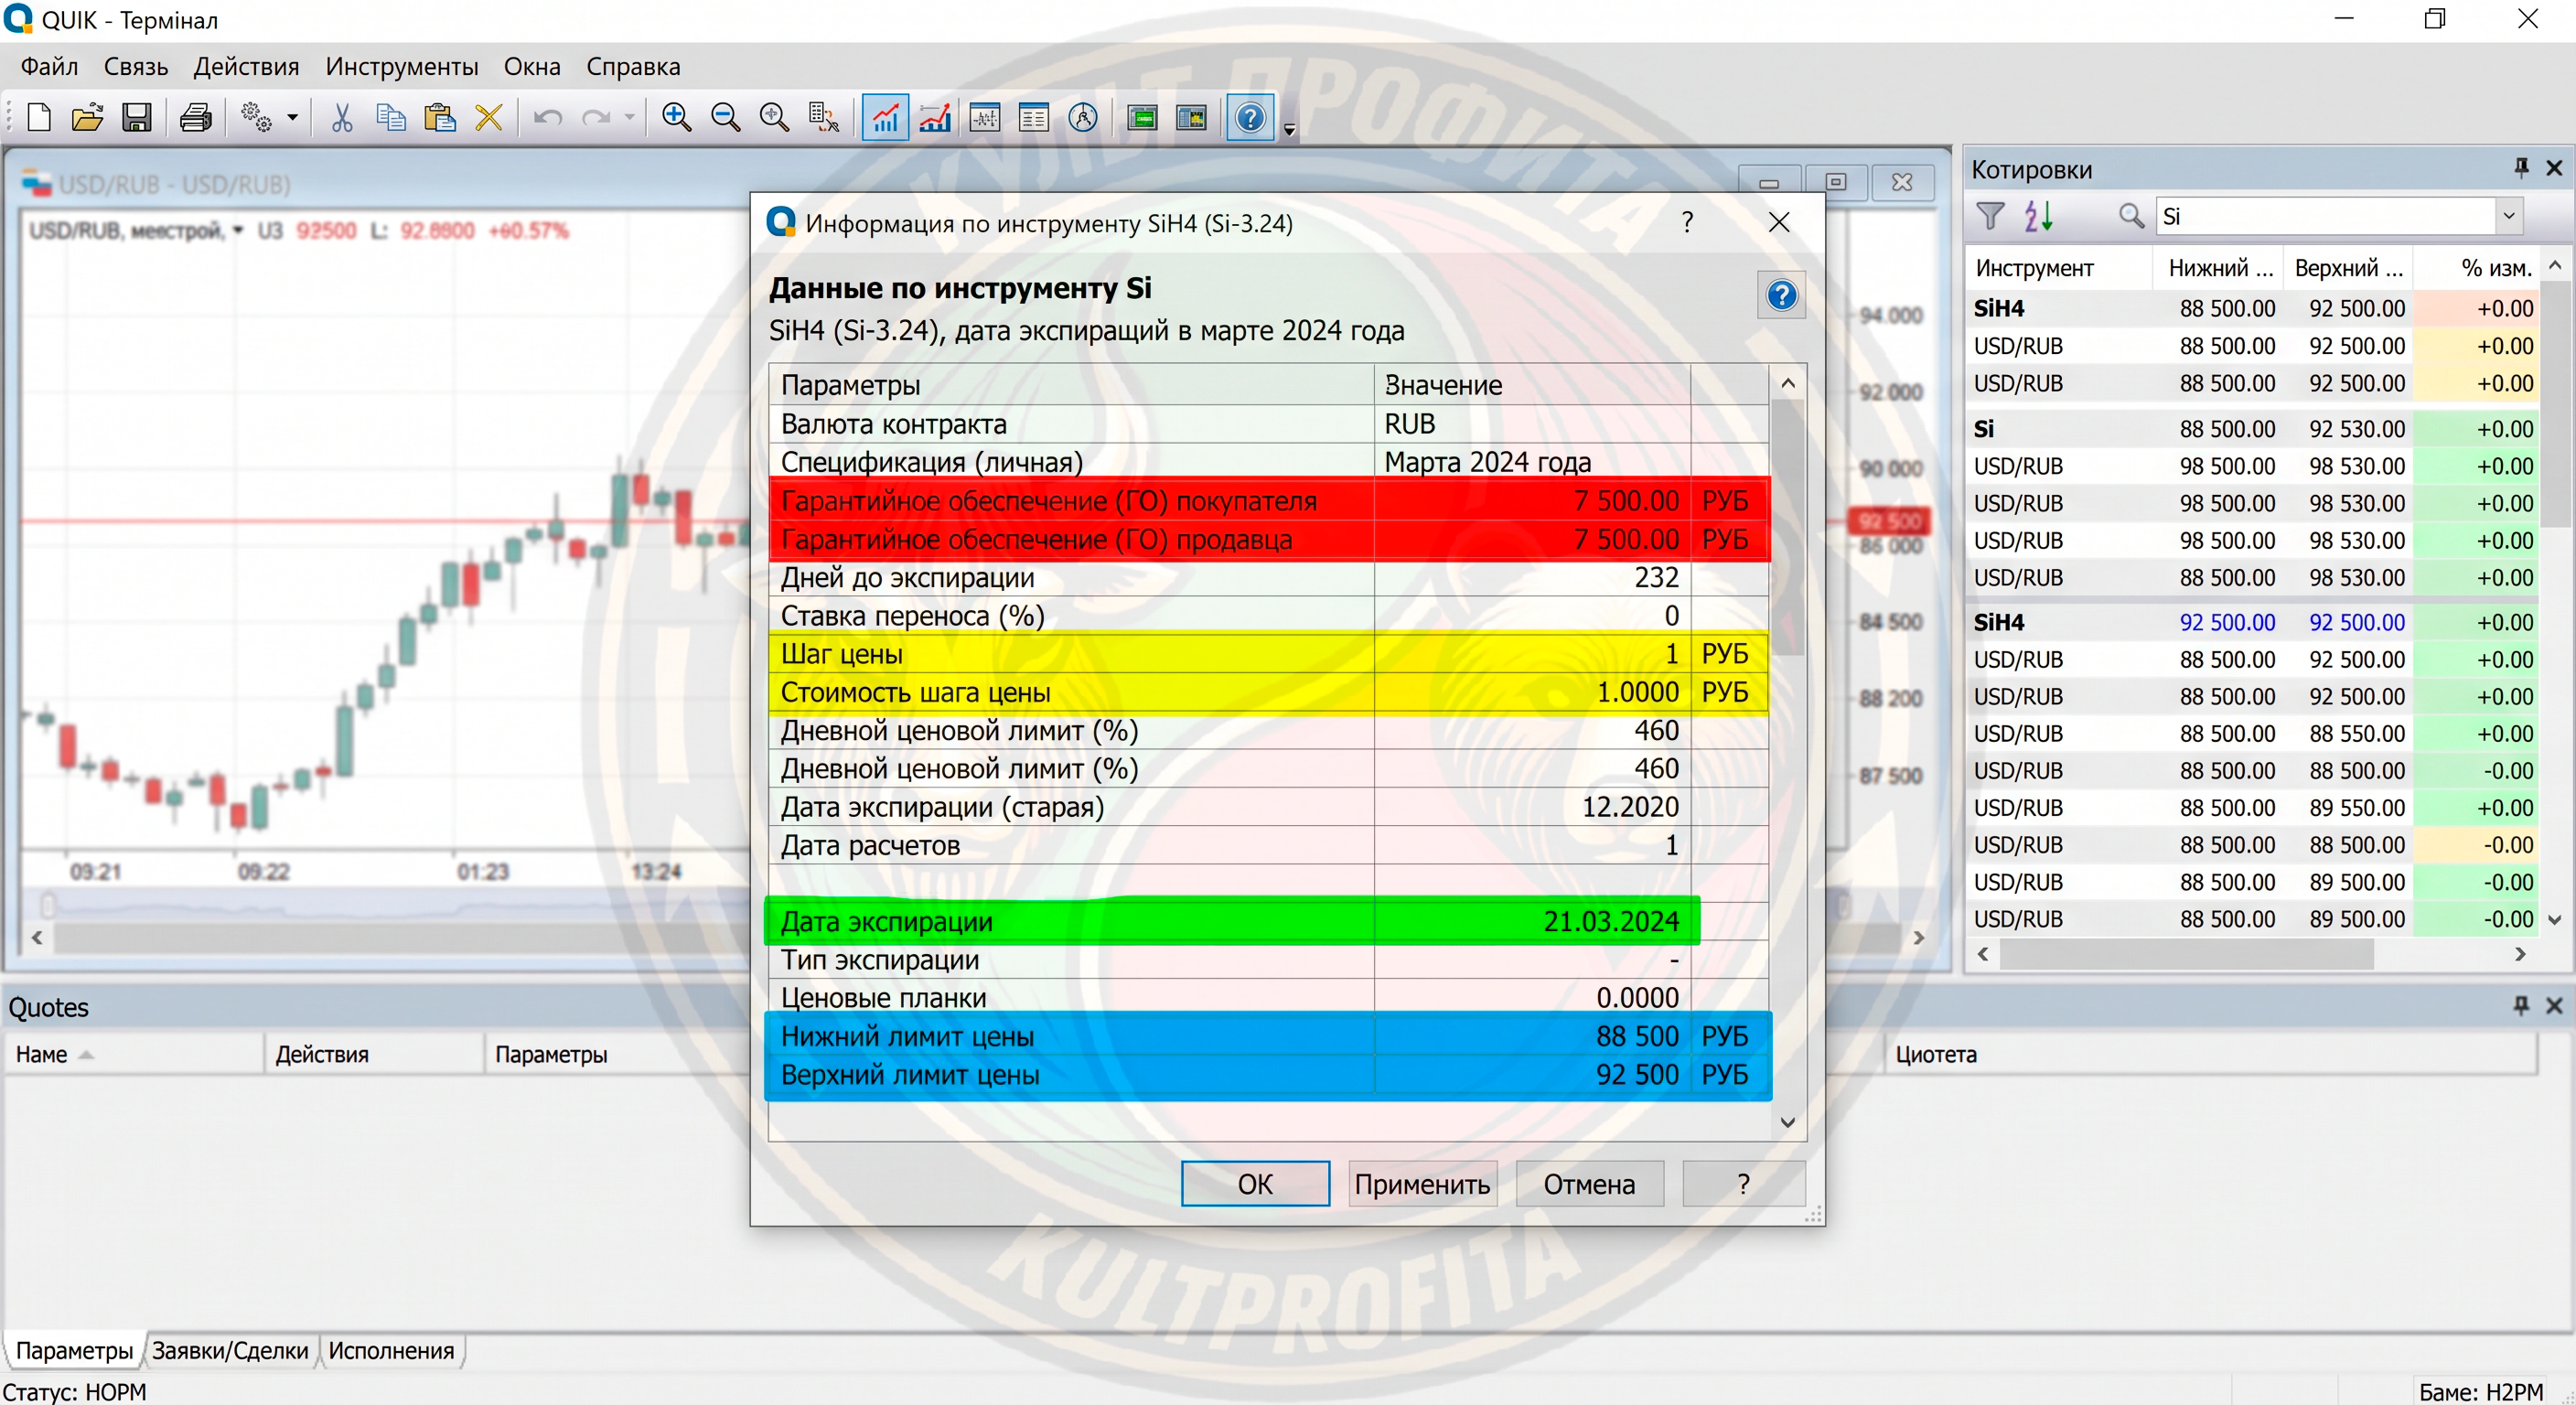Click the Si search field in Котировки
Viewport: 2576px width, 1405px height.
(2325, 216)
